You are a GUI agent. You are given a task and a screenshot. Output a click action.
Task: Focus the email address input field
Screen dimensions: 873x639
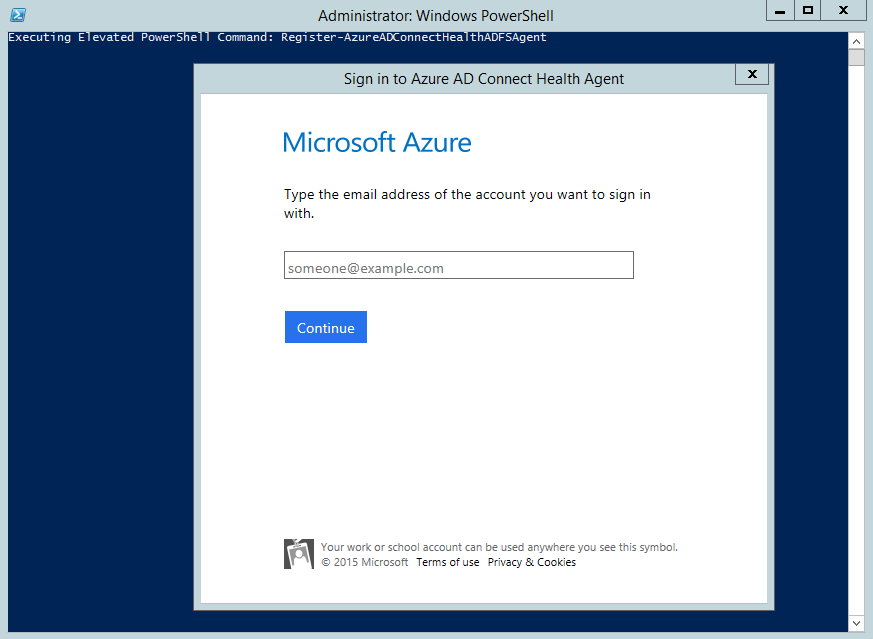point(459,265)
